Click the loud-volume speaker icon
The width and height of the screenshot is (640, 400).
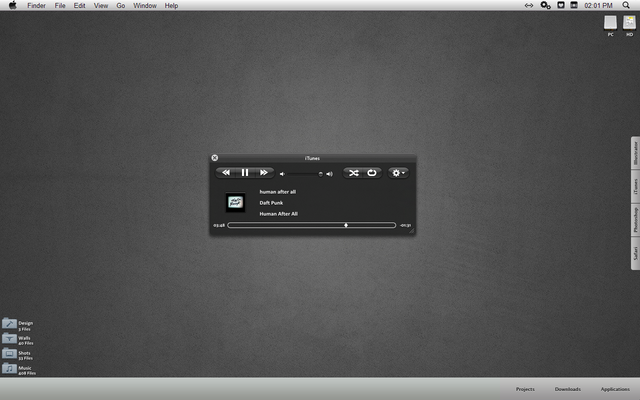click(329, 174)
